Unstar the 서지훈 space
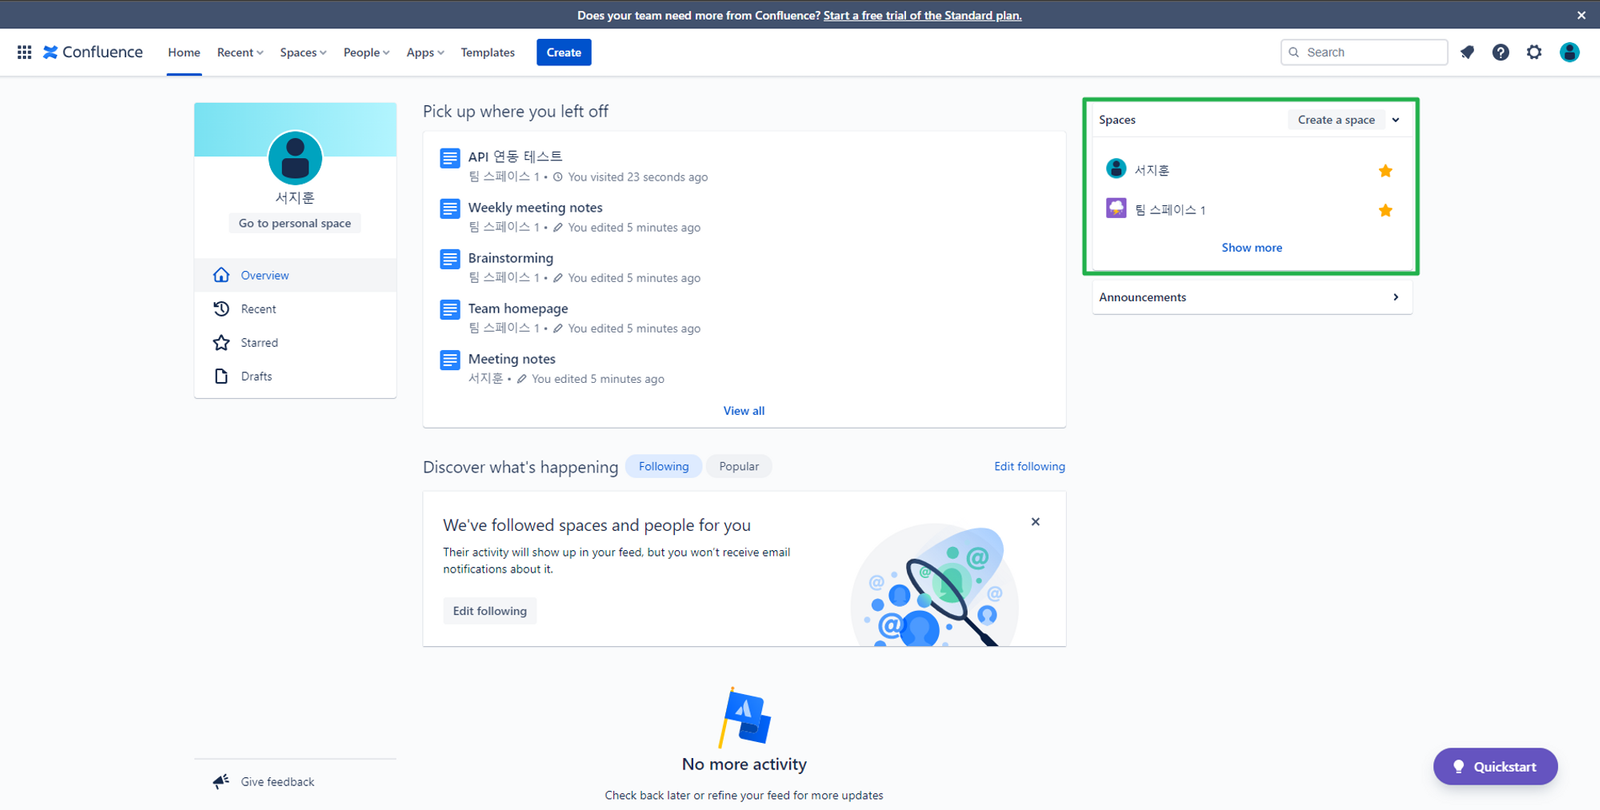The width and height of the screenshot is (1600, 810). click(x=1385, y=171)
